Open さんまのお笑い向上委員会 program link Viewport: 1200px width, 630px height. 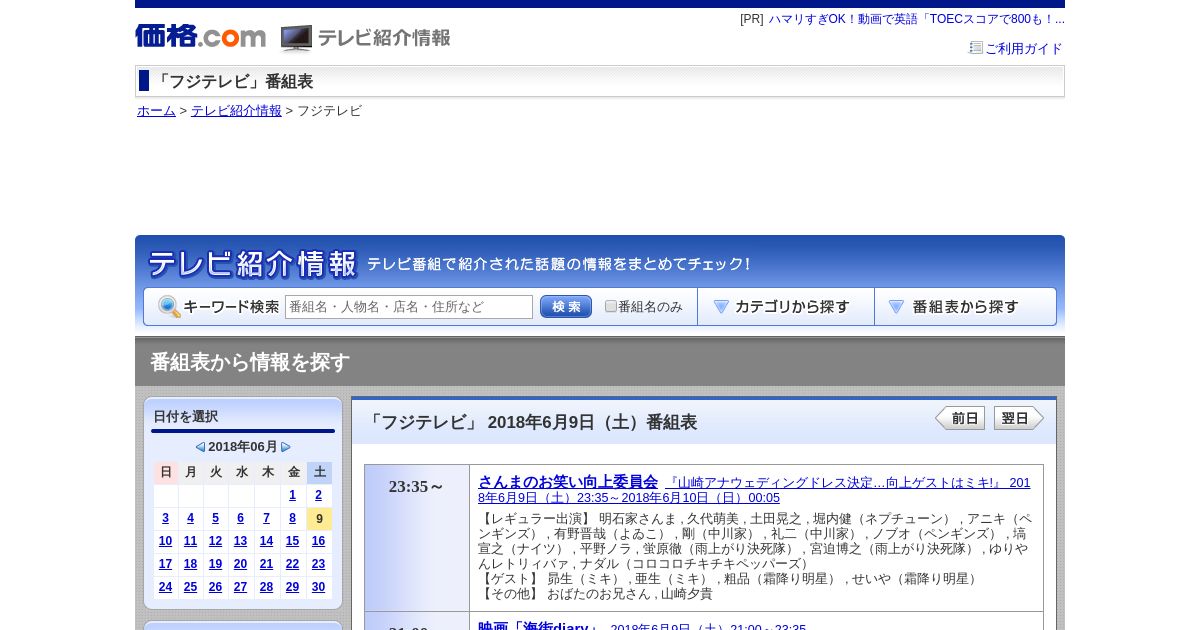568,482
